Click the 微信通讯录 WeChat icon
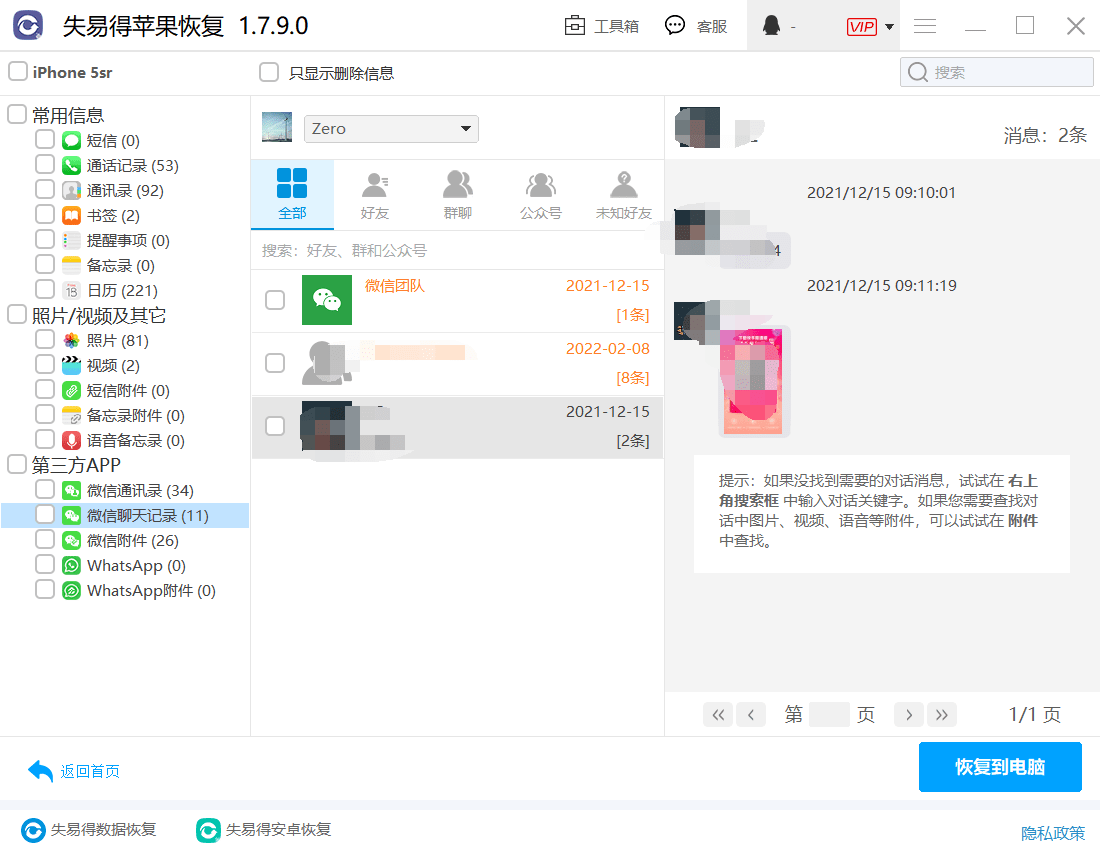Screen dimensions: 1100x850 (x=72, y=491)
